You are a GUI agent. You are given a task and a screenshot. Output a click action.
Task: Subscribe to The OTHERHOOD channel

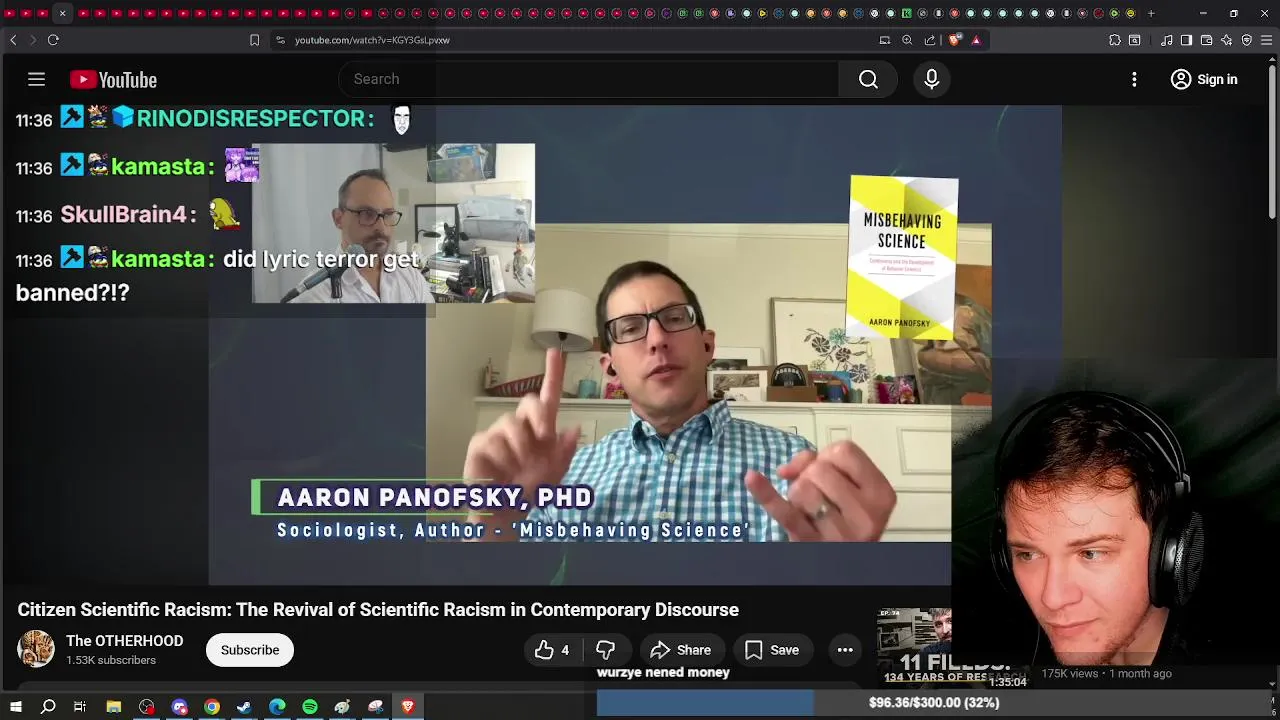(x=250, y=650)
